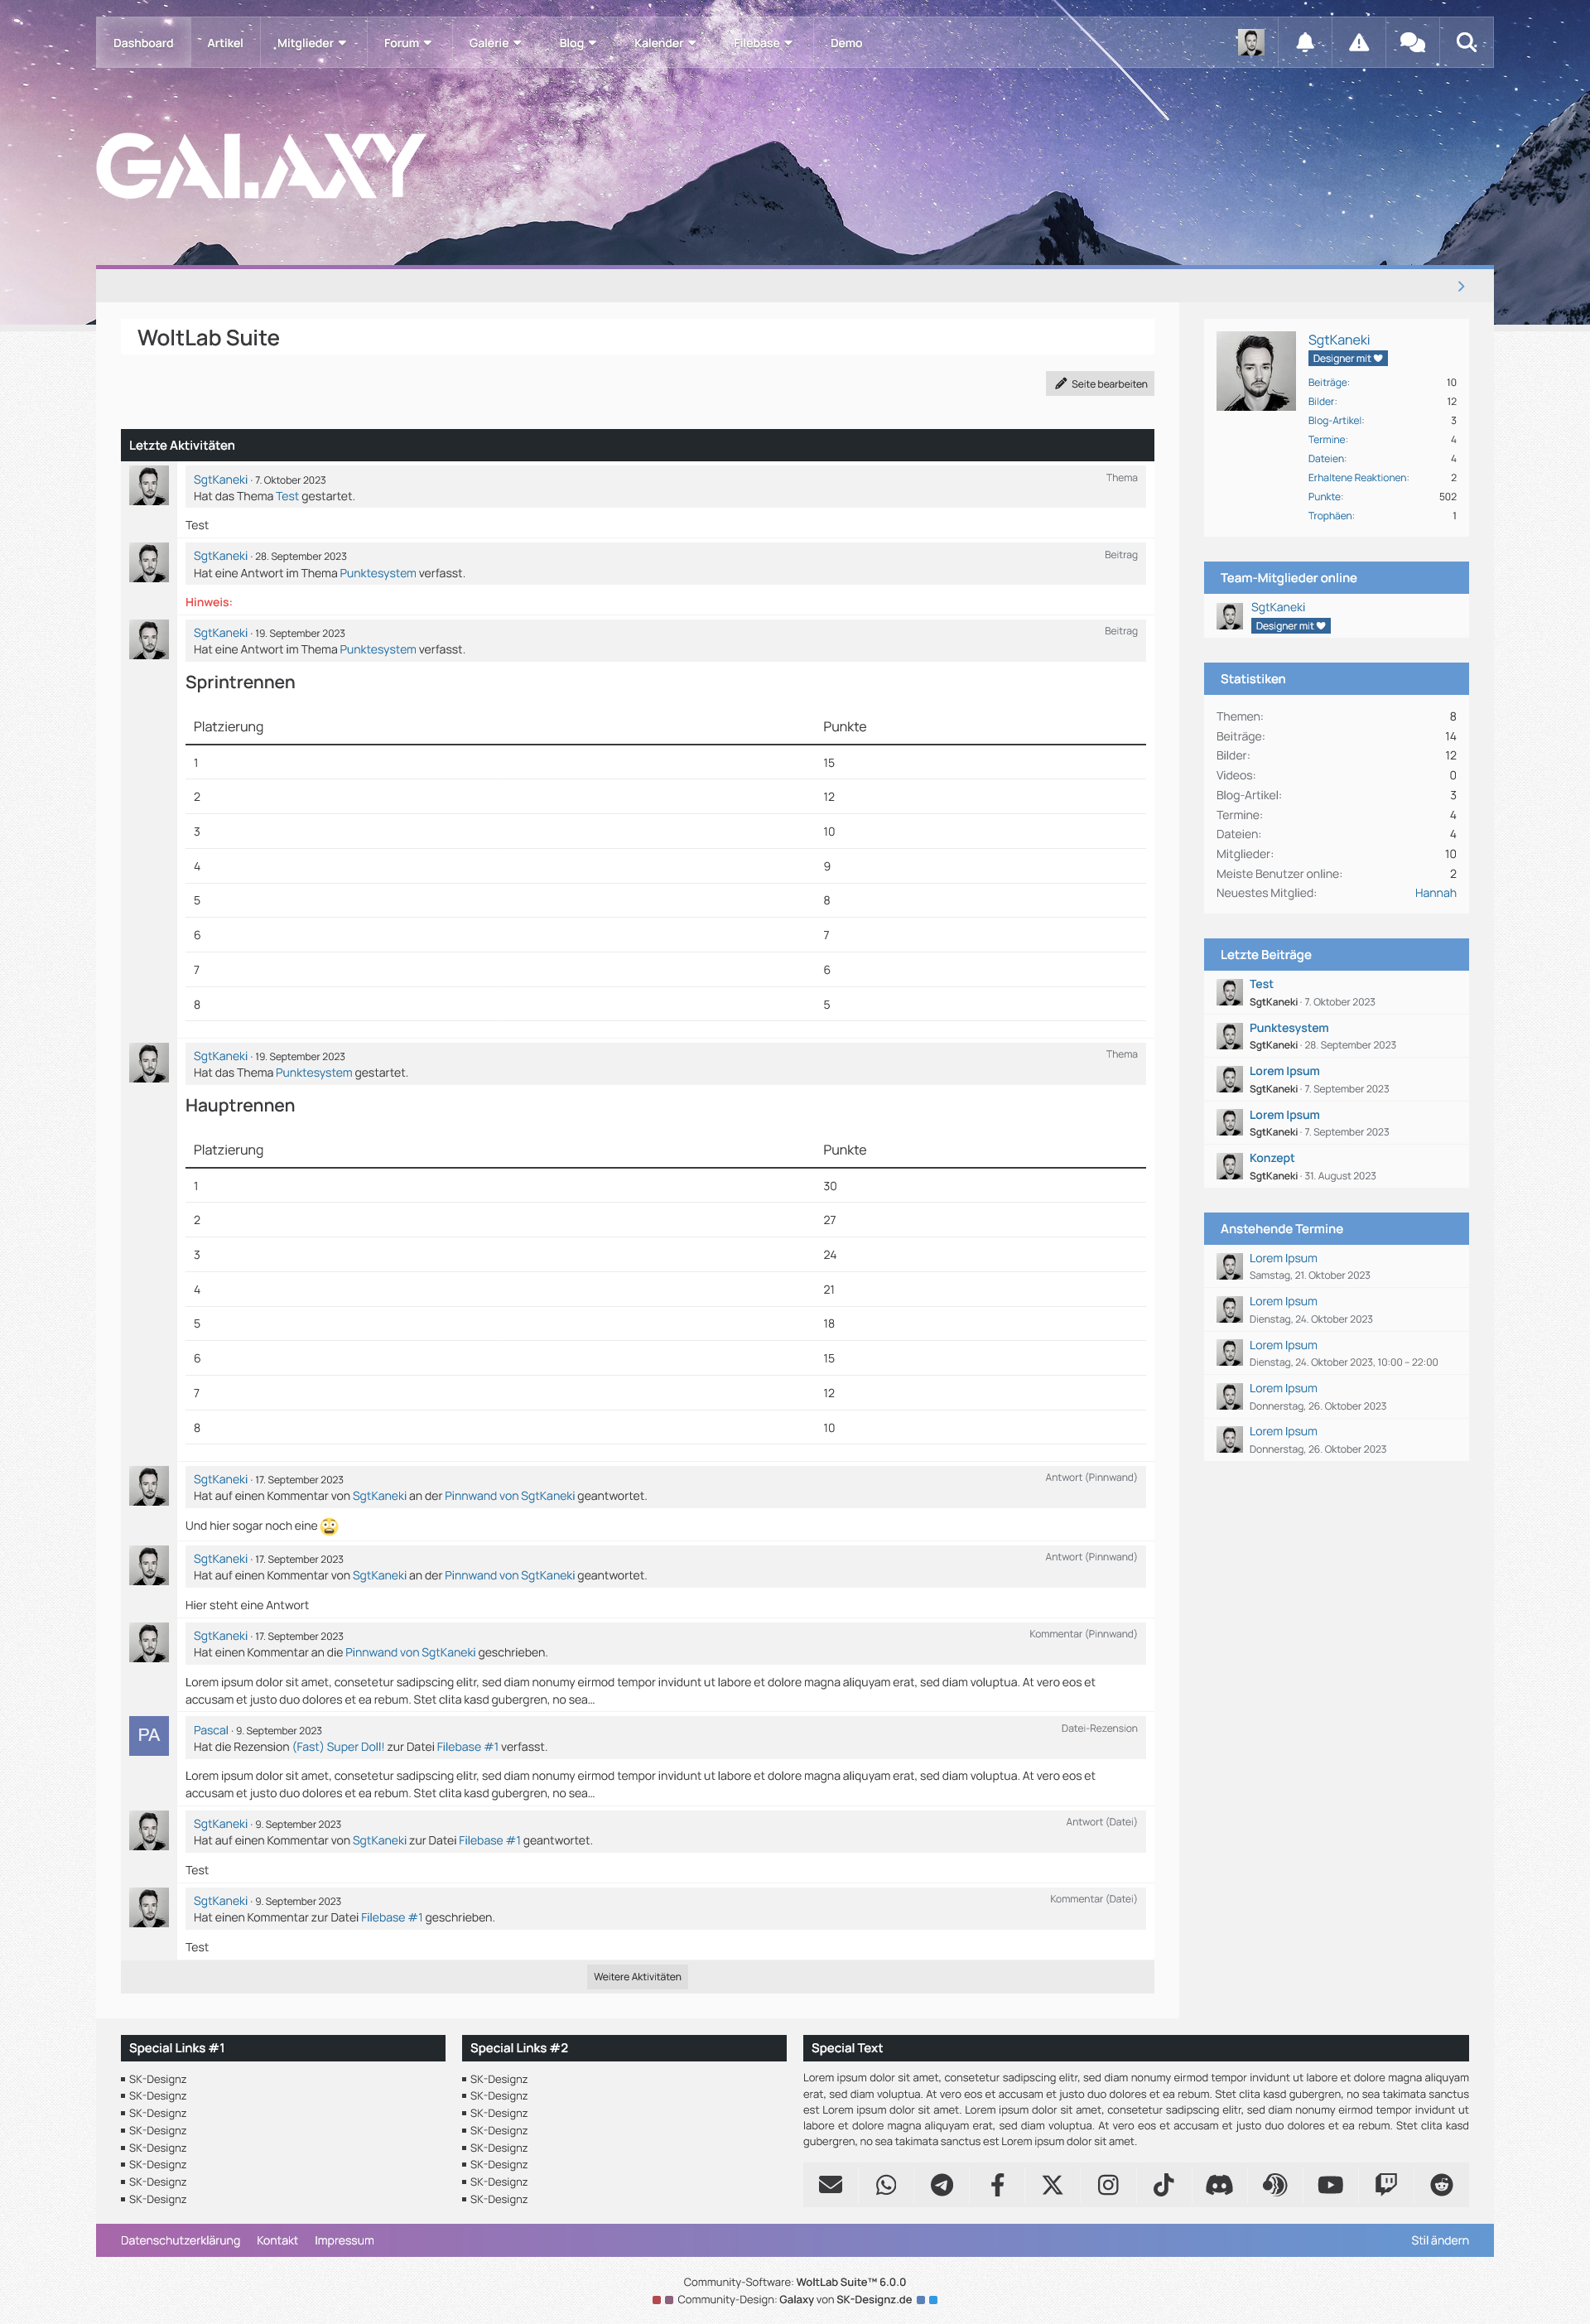Expand the Mitglieder dropdown menu
Screen dimensions: 1590x2324
[x=311, y=43]
